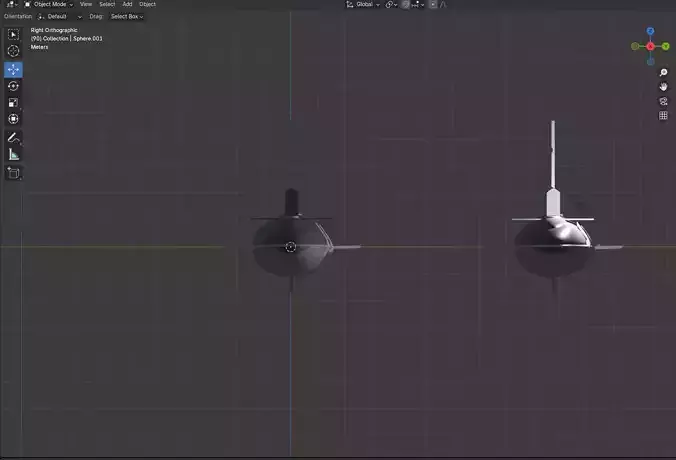
Task: Switch to the Scale tool
Action: [x=13, y=102]
